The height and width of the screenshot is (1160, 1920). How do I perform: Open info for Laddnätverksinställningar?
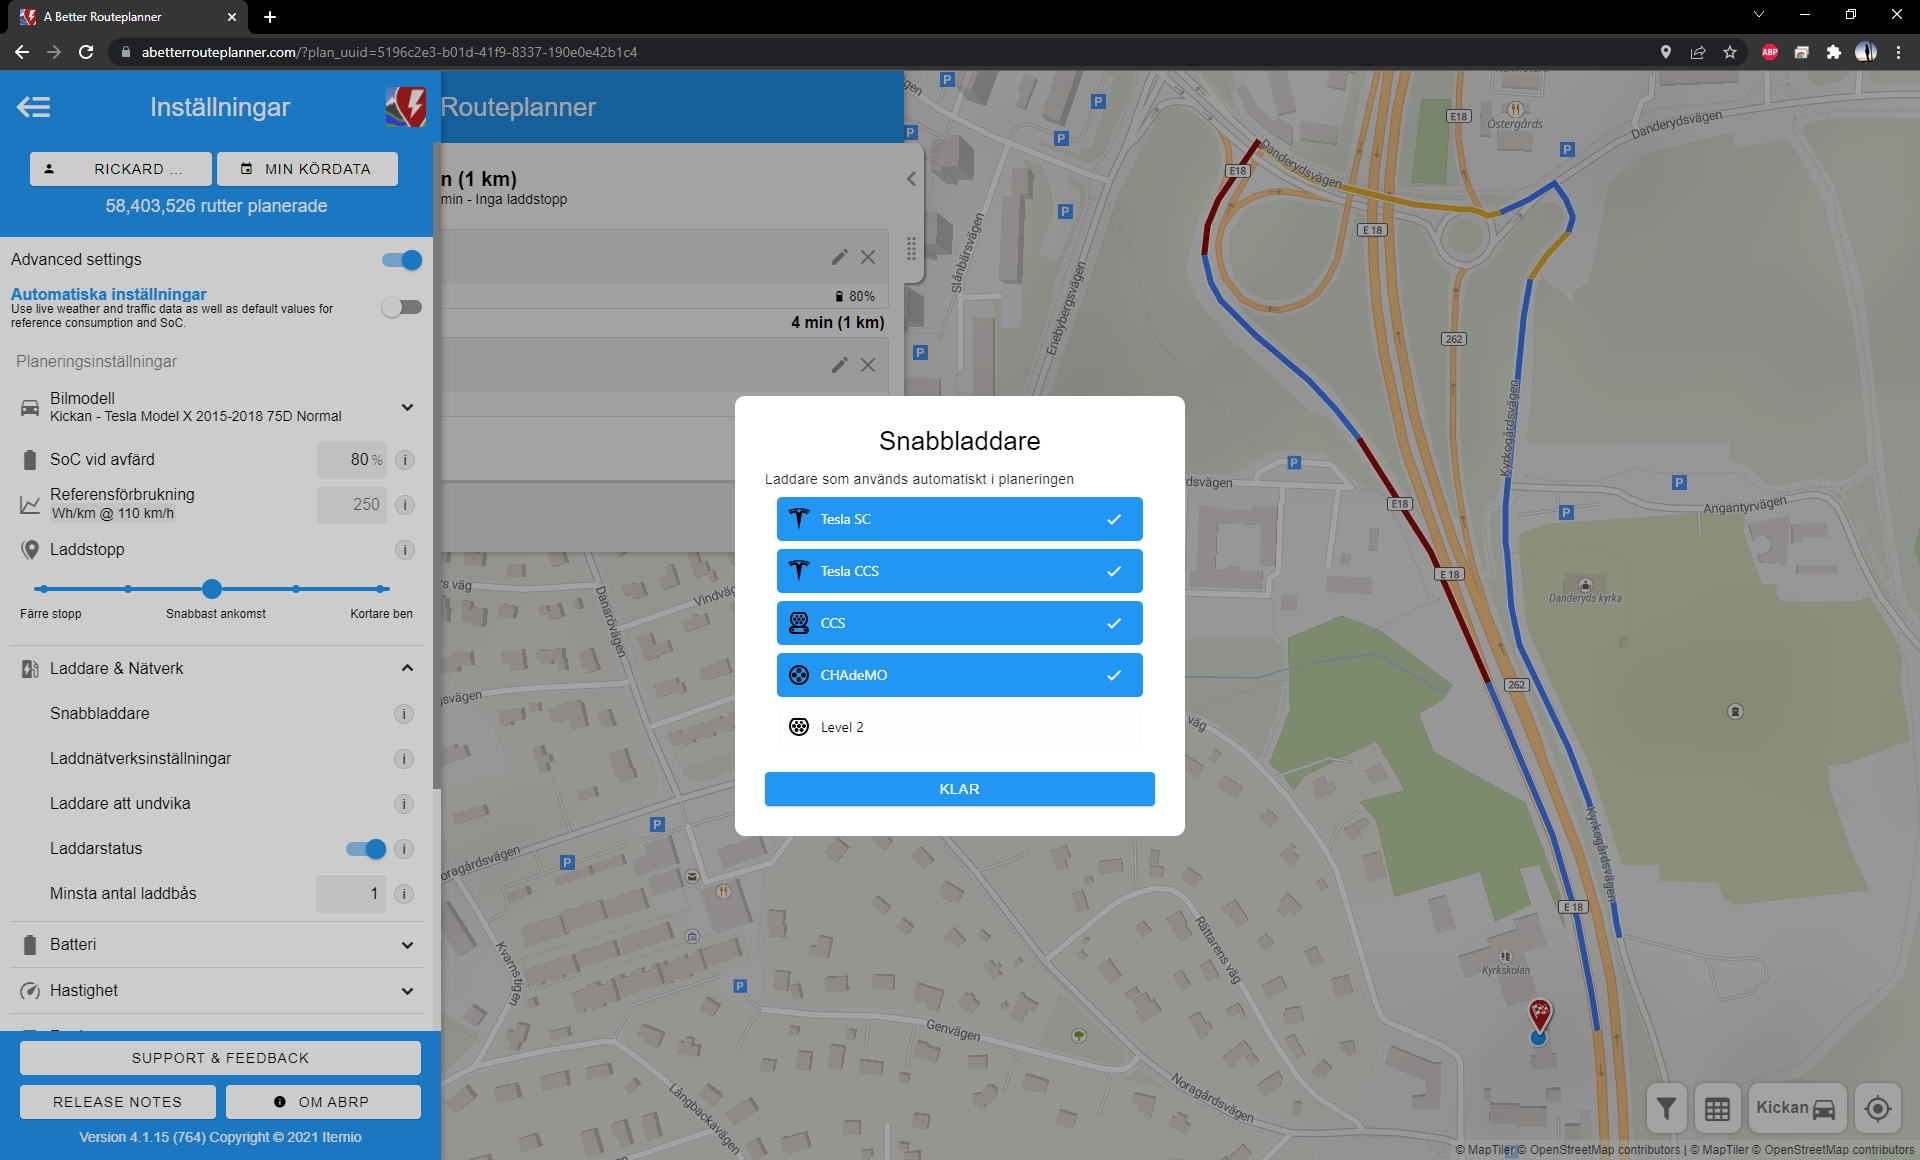click(x=404, y=759)
